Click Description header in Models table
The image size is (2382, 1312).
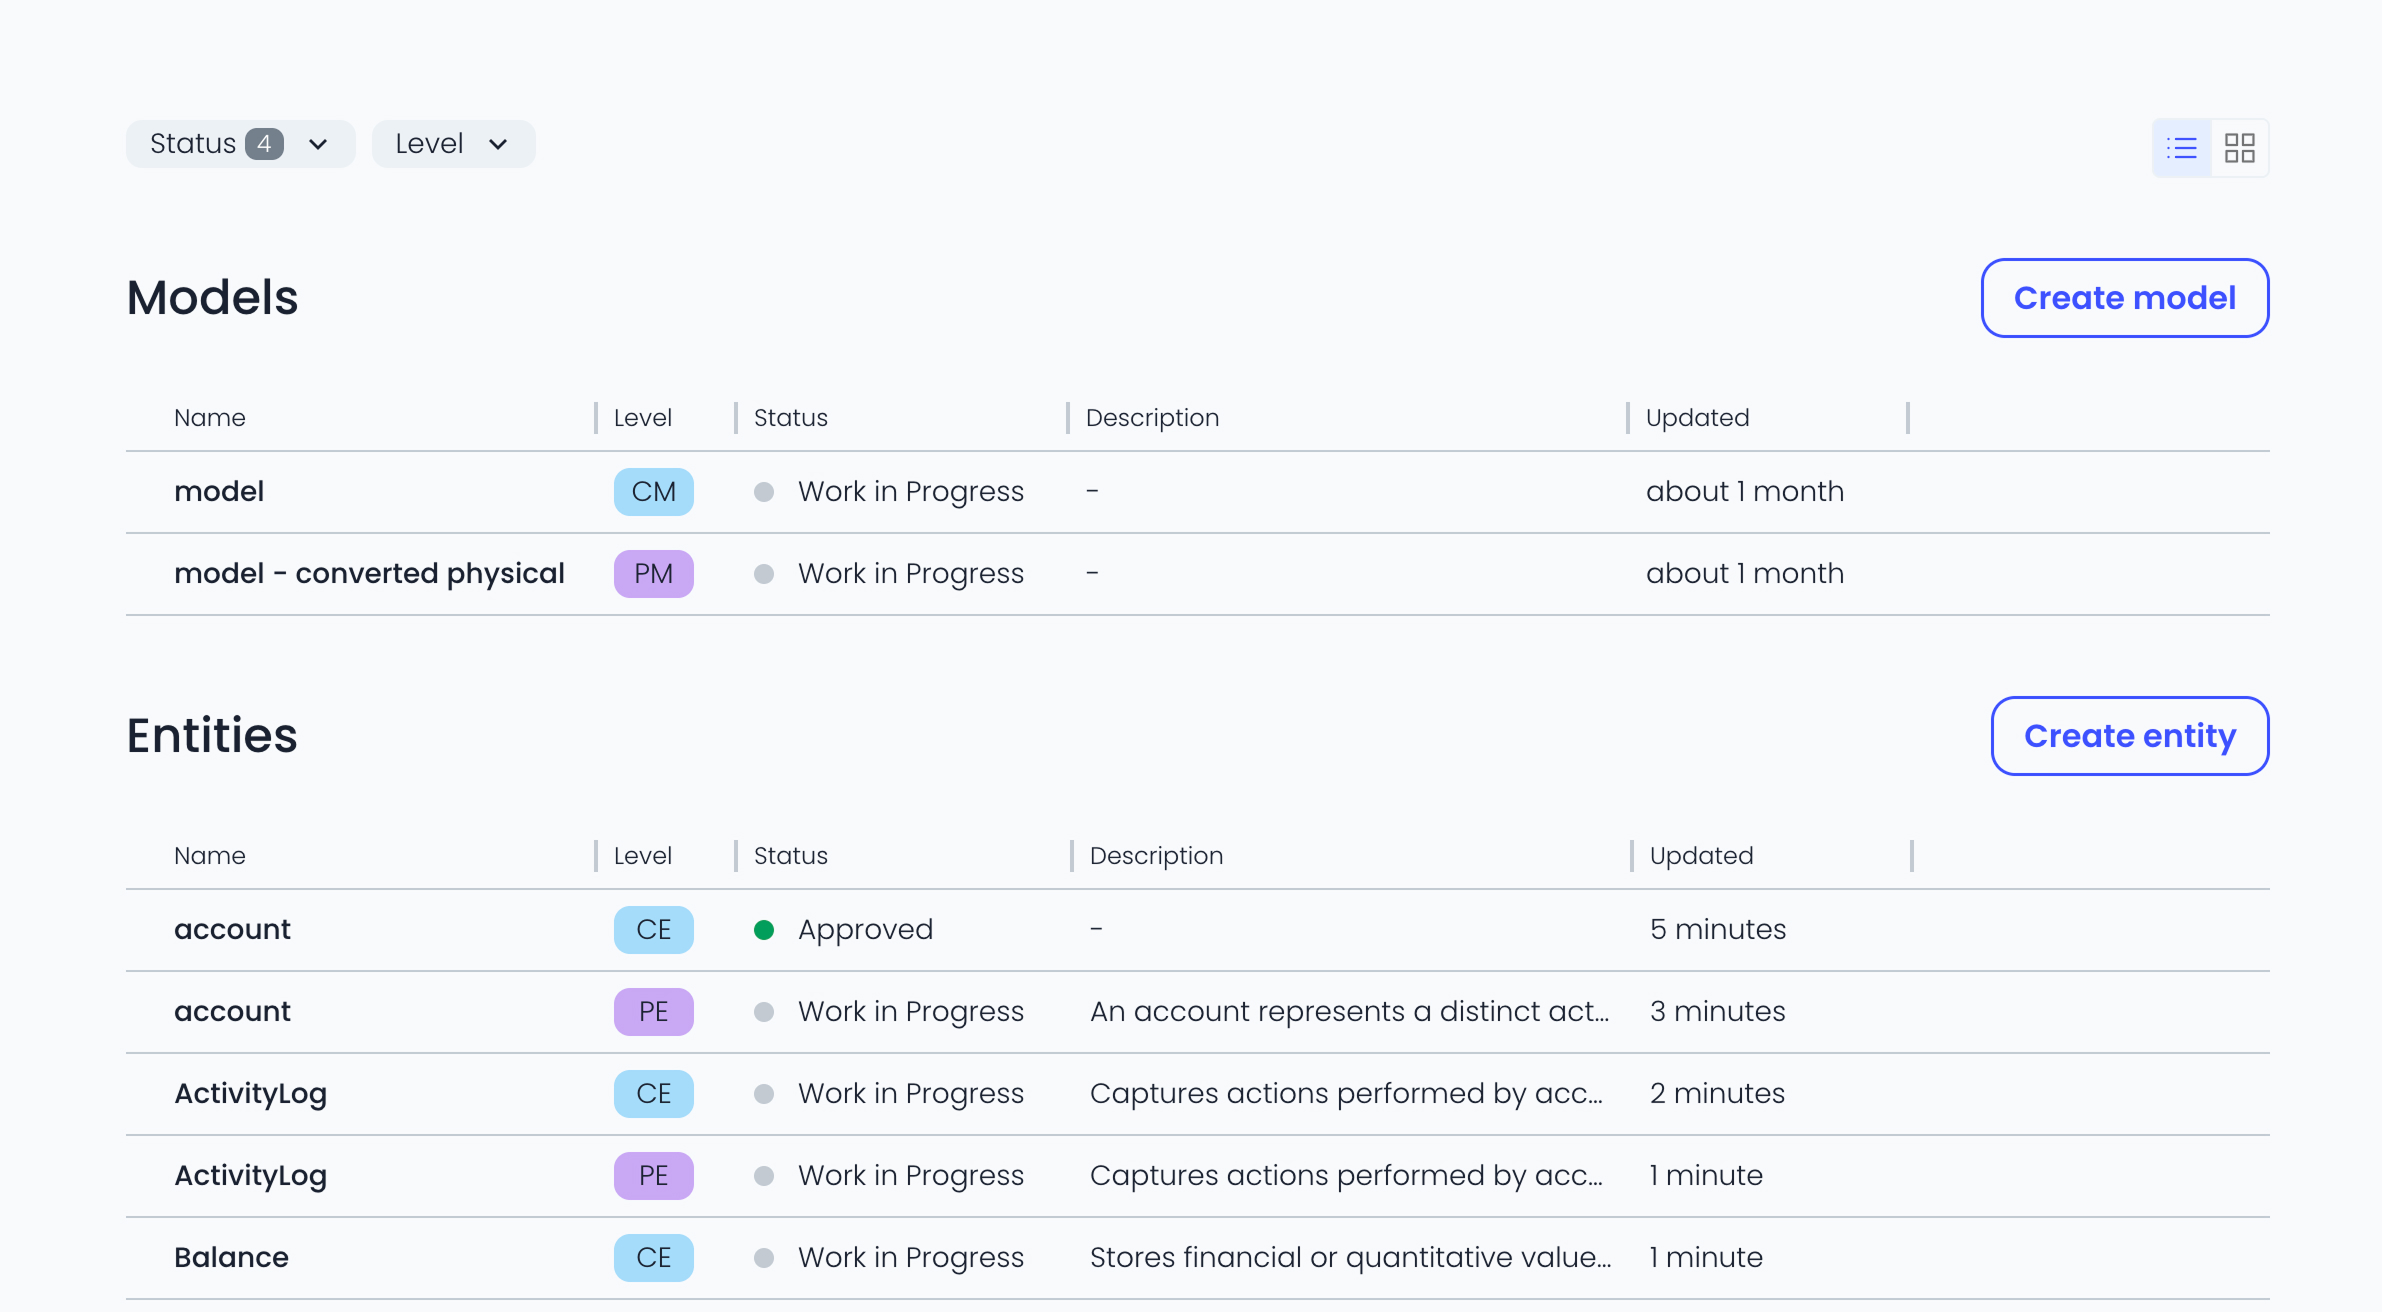pyautogui.click(x=1152, y=418)
